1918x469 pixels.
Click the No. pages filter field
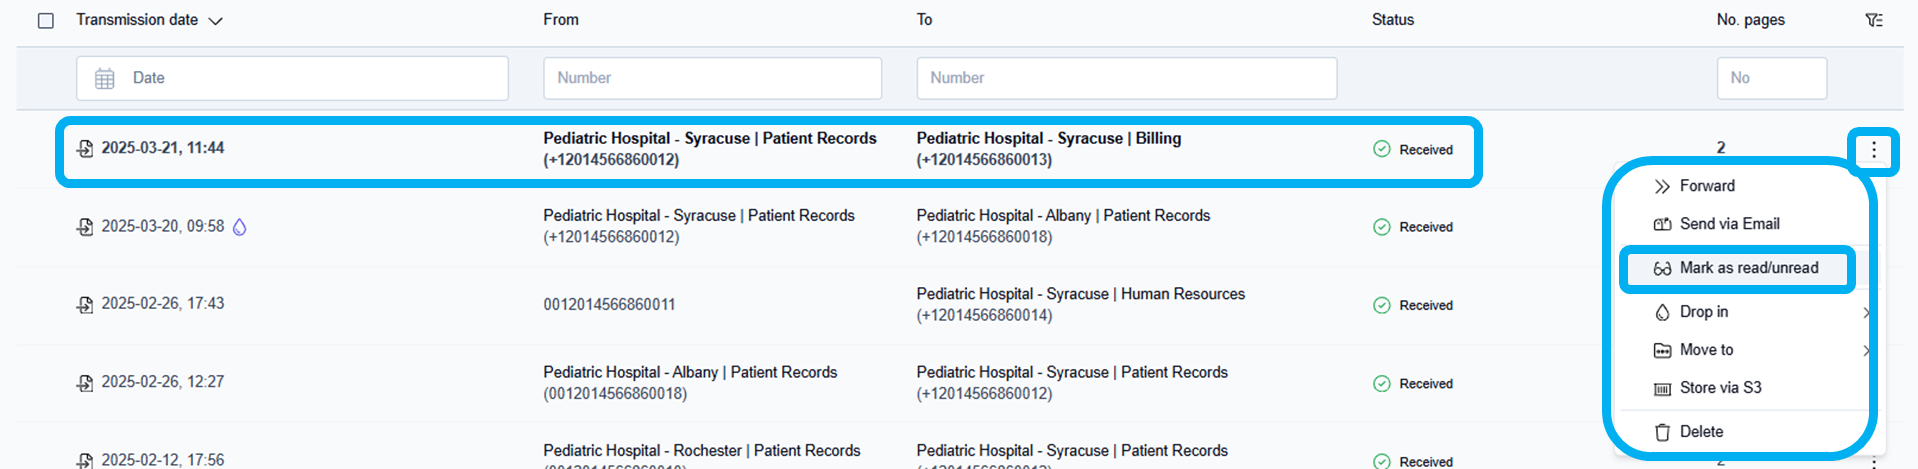coord(1771,78)
